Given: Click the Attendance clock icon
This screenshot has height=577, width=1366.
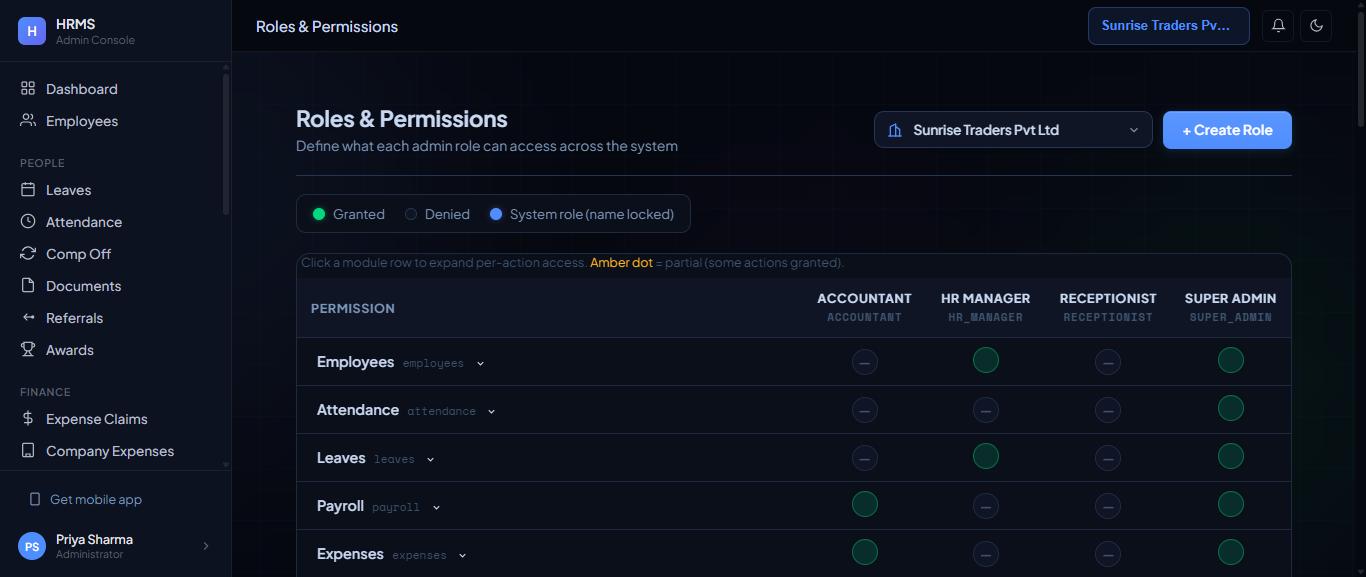Looking at the screenshot, I should tap(28, 222).
